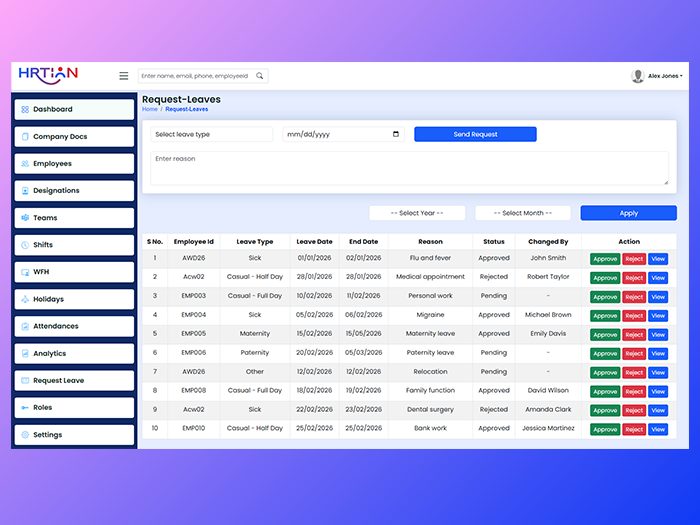Open Analytics from the sidebar
Image resolution: width=700 pixels, height=525 pixels.
coord(74,354)
